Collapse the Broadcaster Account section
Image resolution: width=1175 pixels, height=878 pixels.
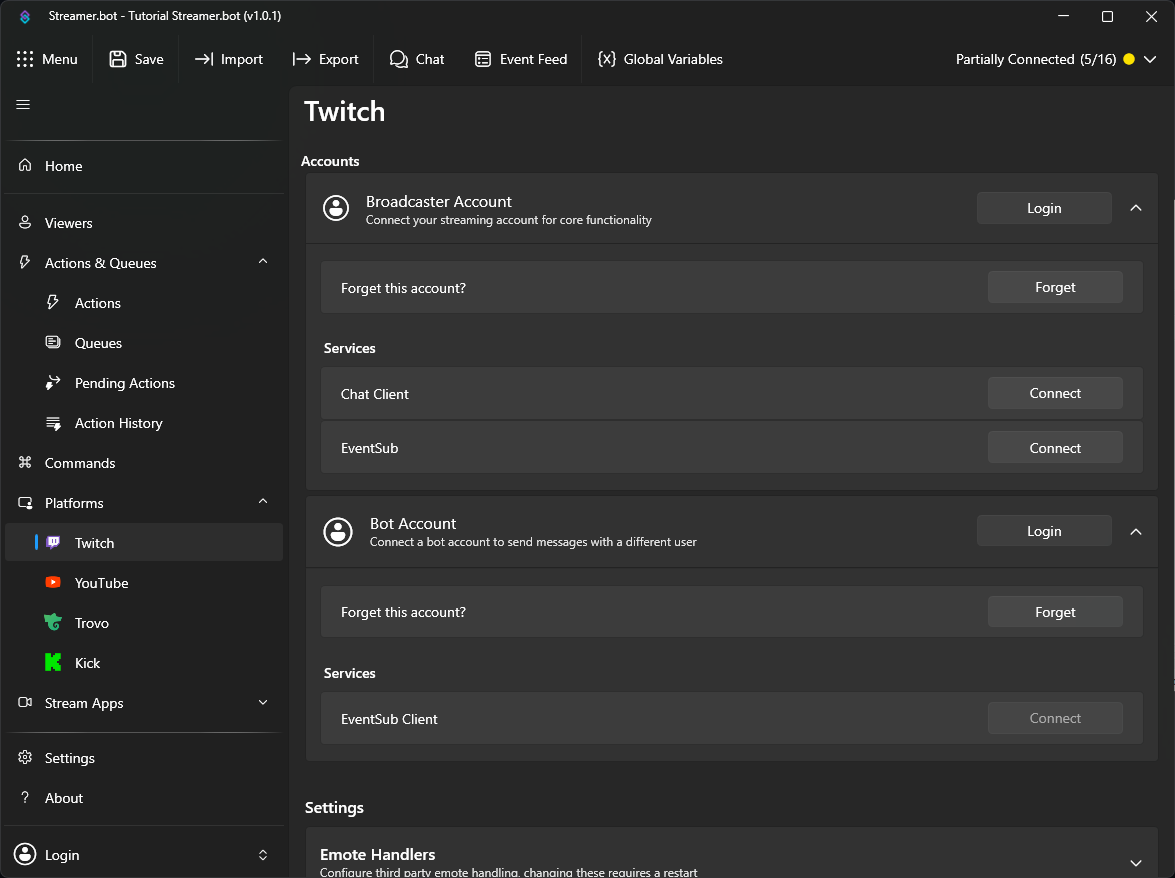click(x=1135, y=208)
